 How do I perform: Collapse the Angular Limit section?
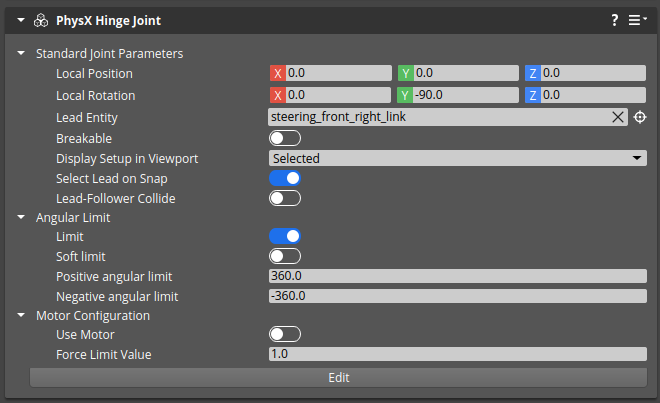coord(21,216)
